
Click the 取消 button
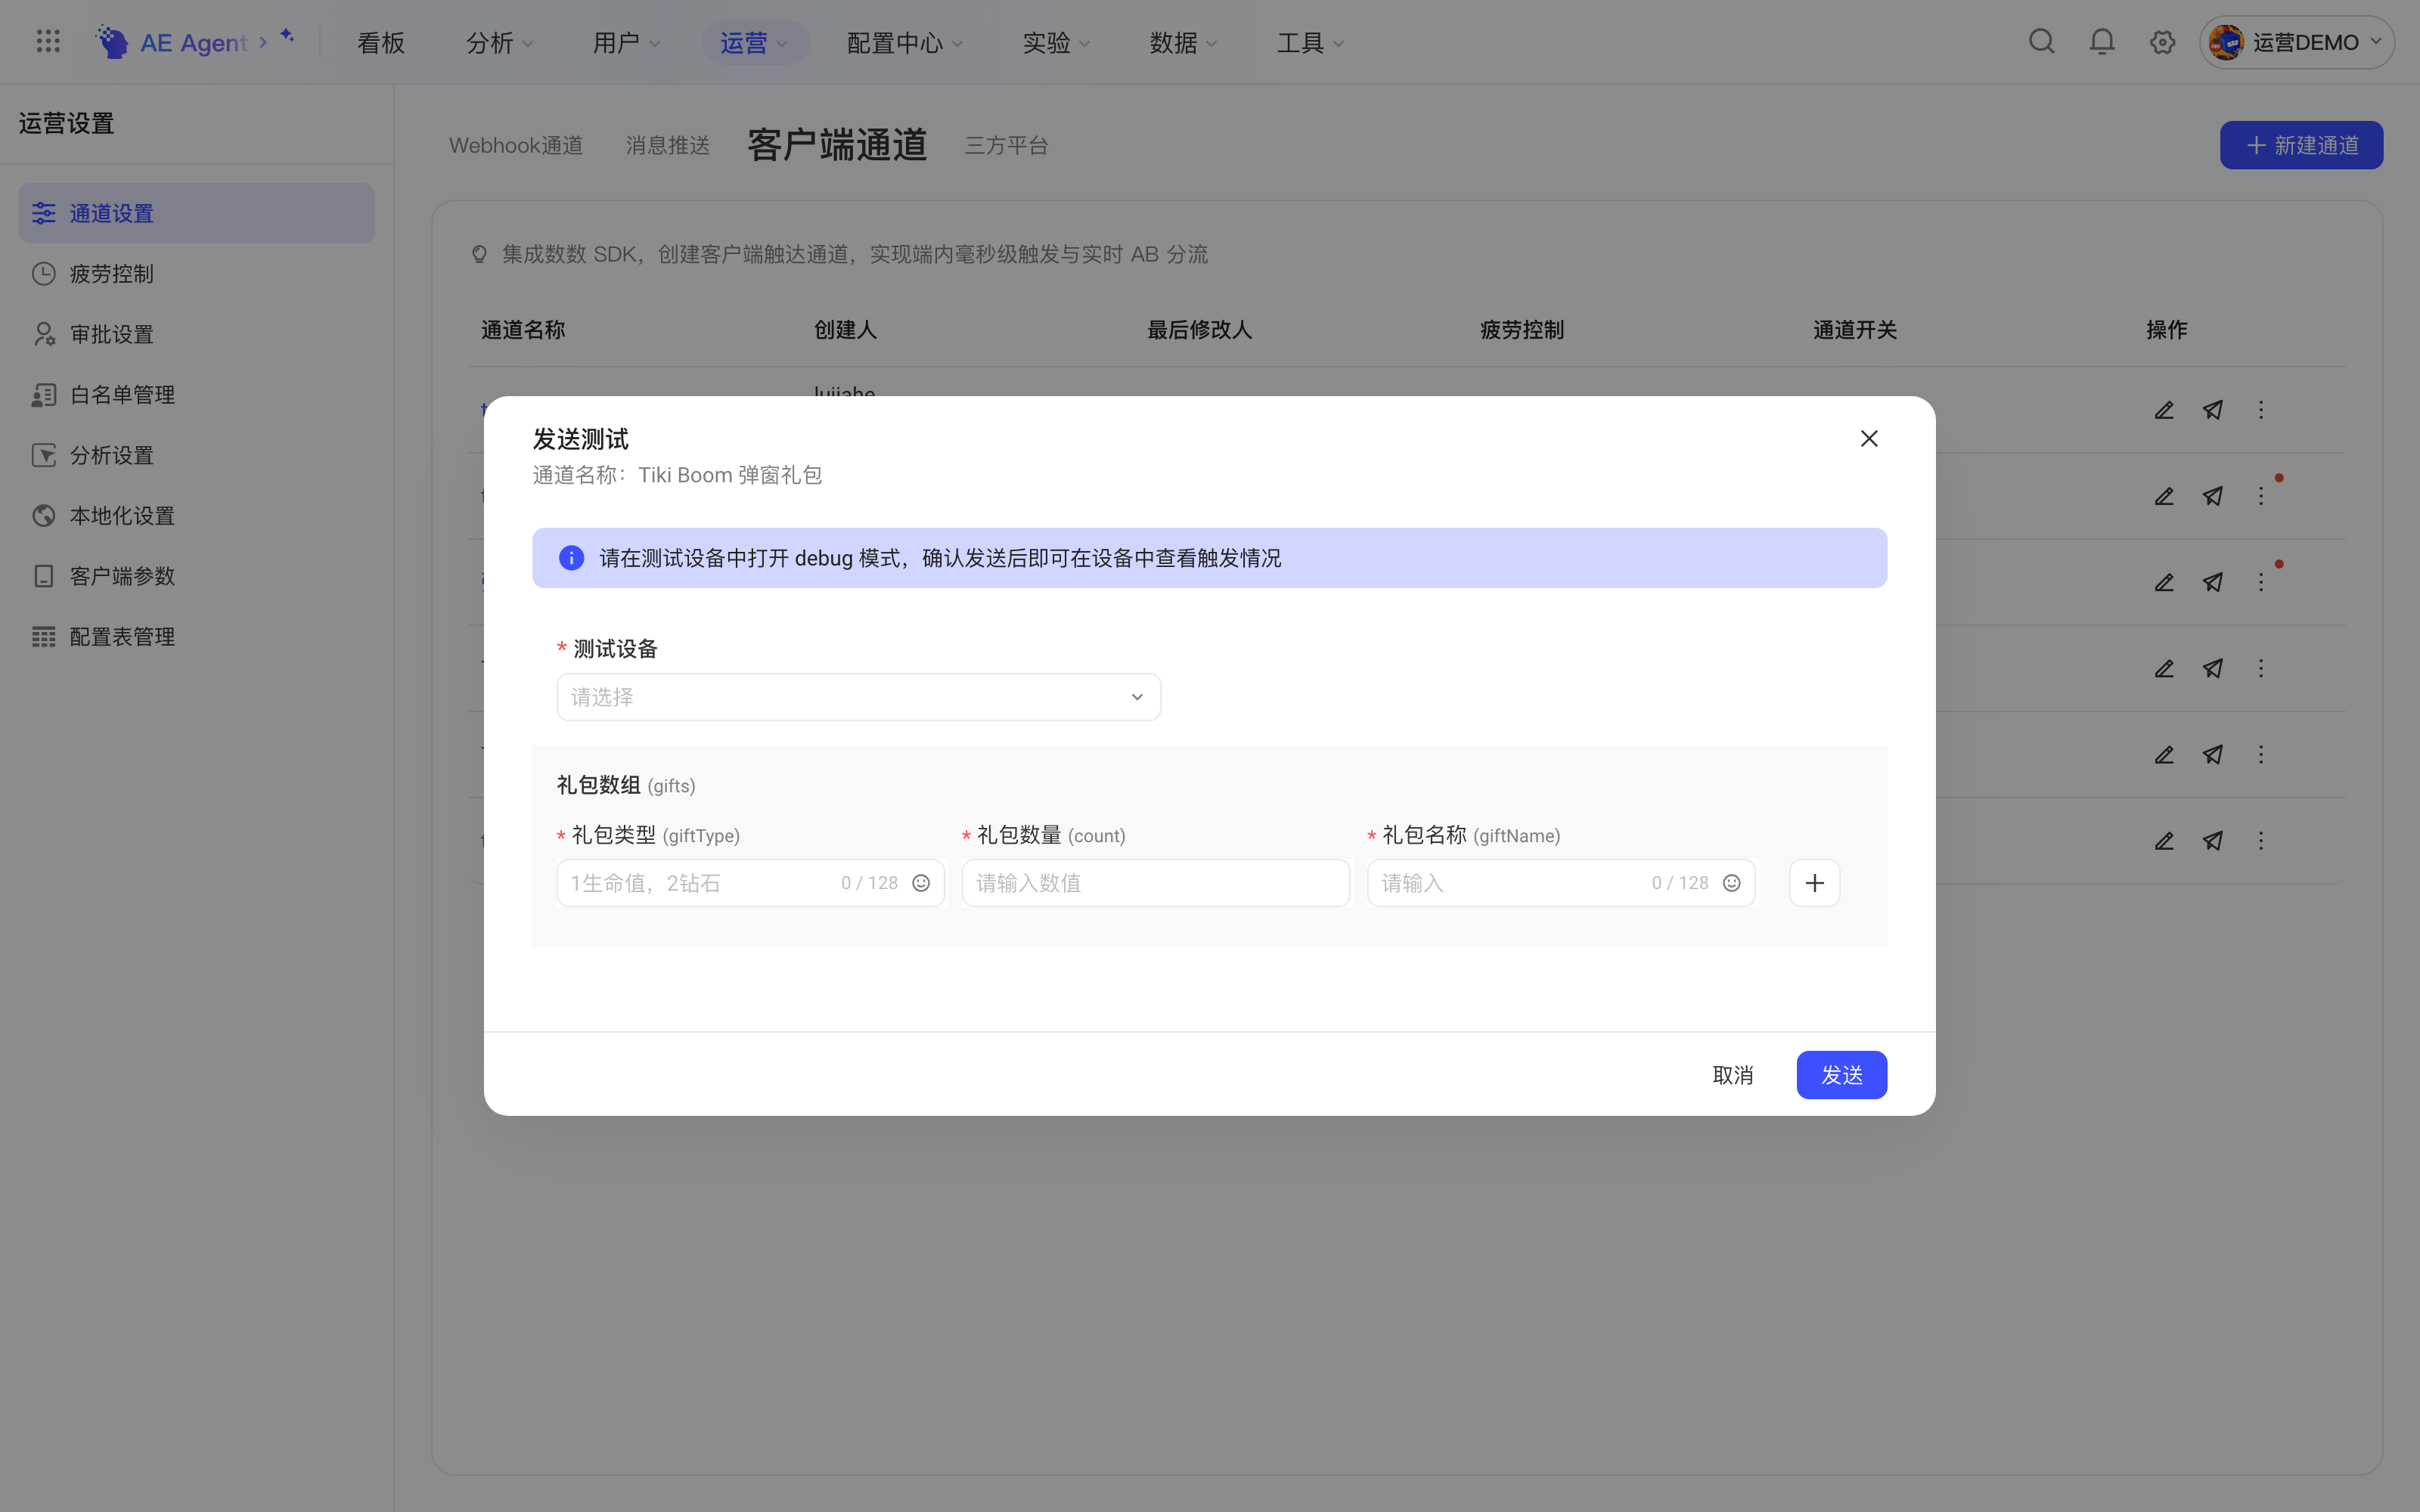(1733, 1075)
